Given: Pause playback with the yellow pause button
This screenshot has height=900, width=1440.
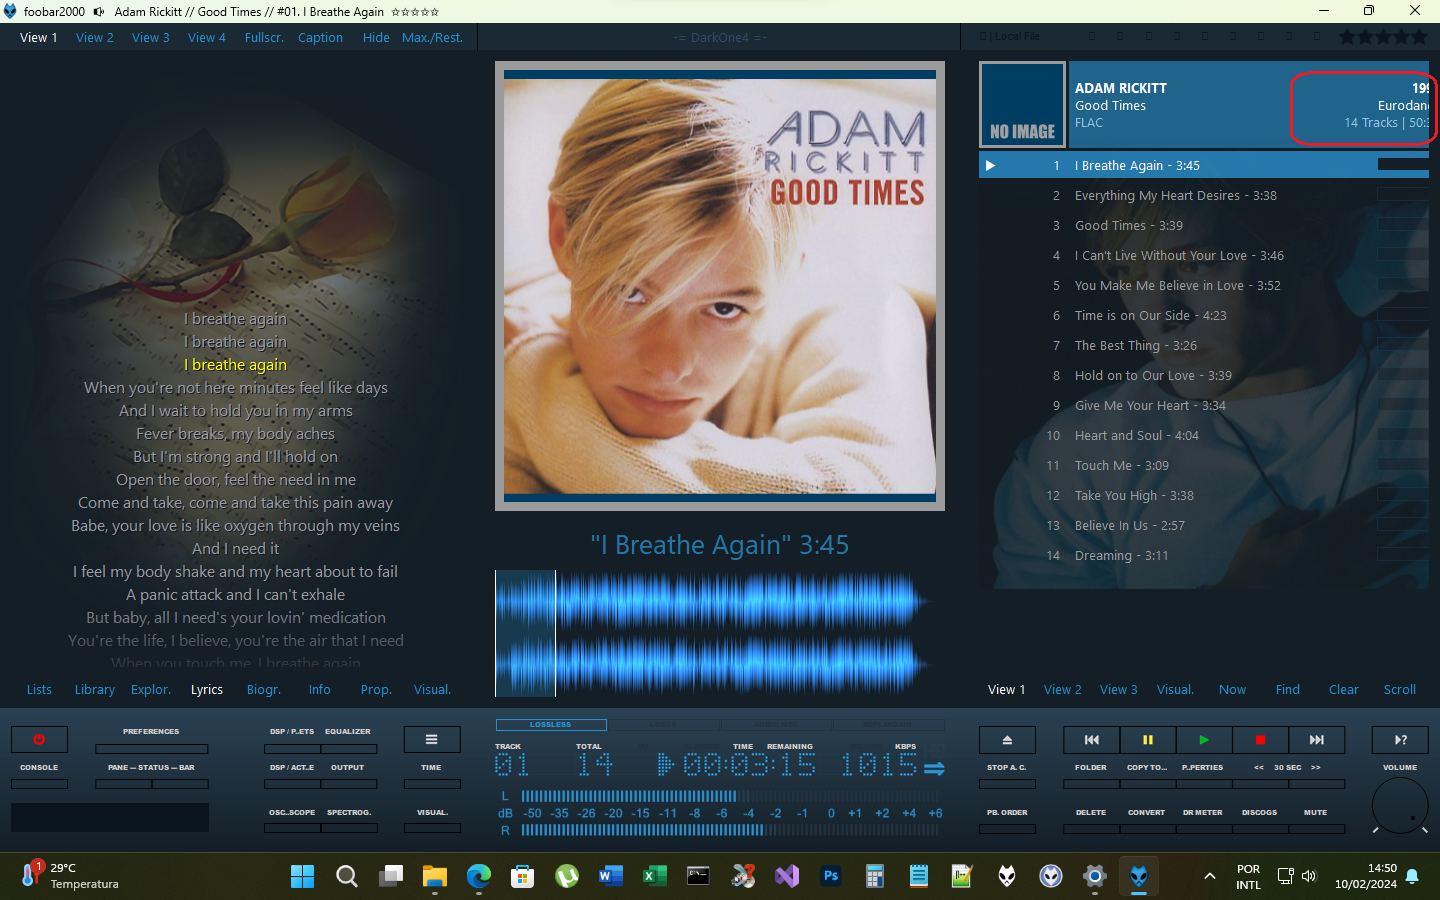Looking at the screenshot, I should 1147,740.
